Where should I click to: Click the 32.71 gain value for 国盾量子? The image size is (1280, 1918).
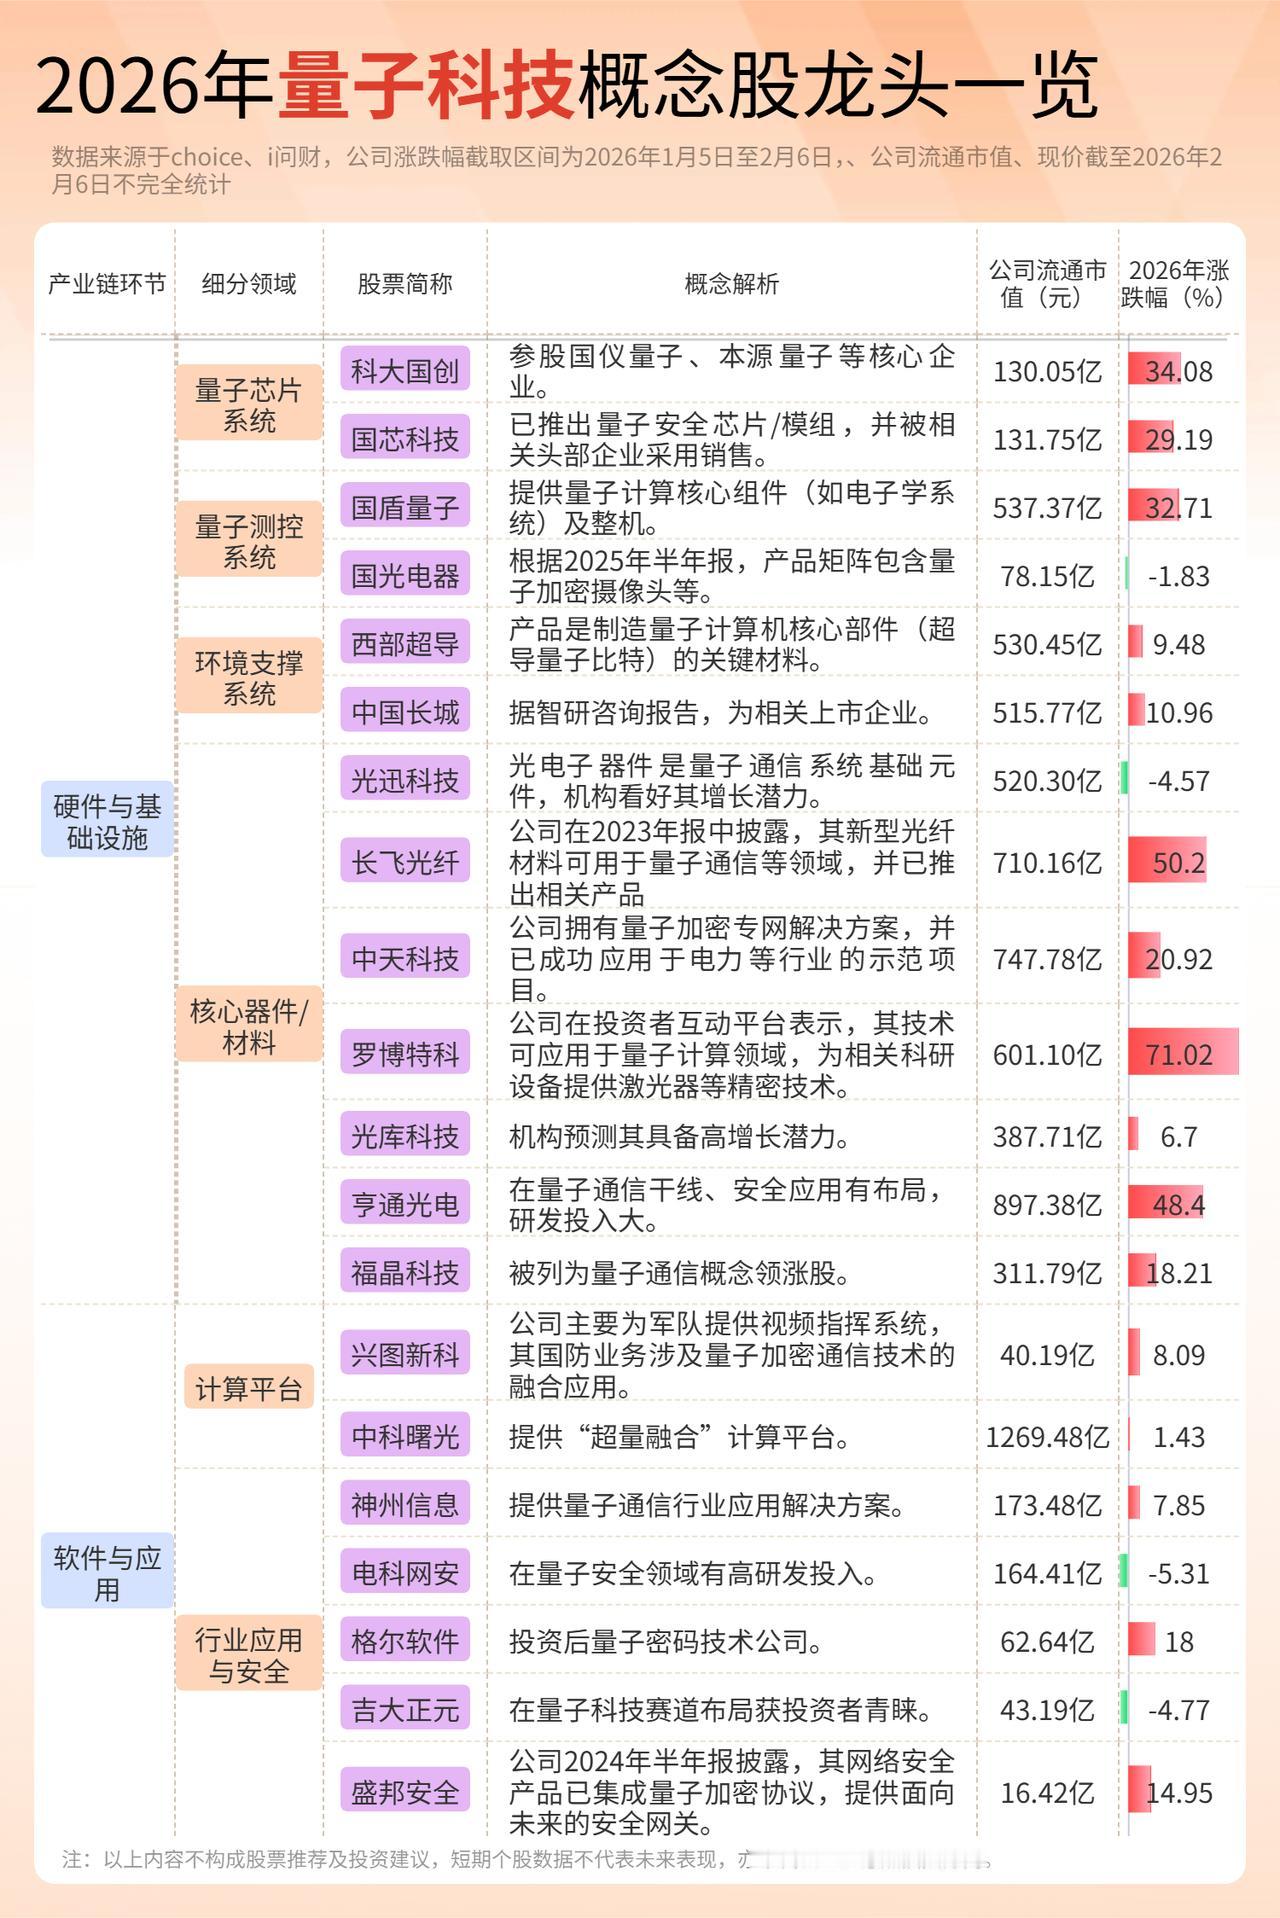tap(1179, 507)
